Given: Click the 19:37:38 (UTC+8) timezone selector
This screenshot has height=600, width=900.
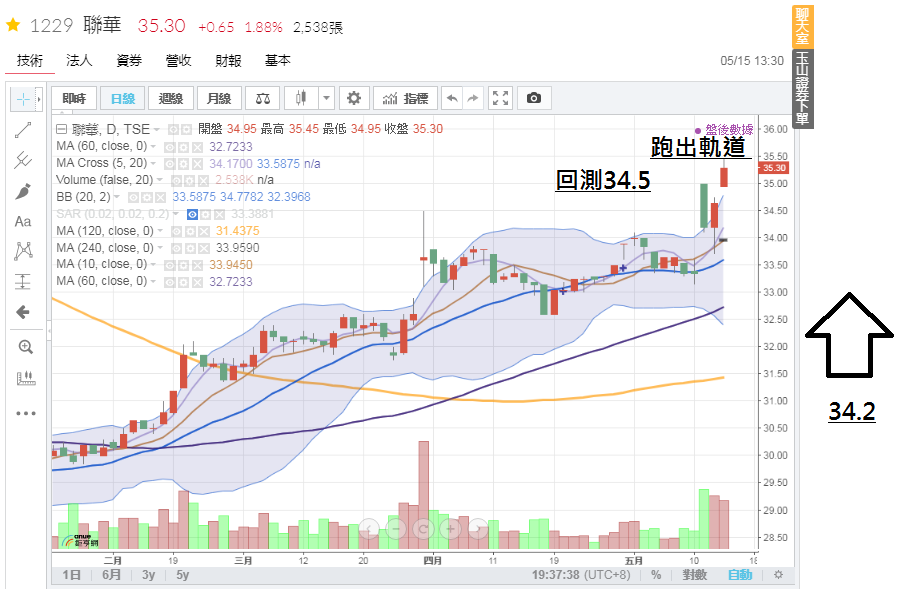Looking at the screenshot, I should tap(581, 575).
